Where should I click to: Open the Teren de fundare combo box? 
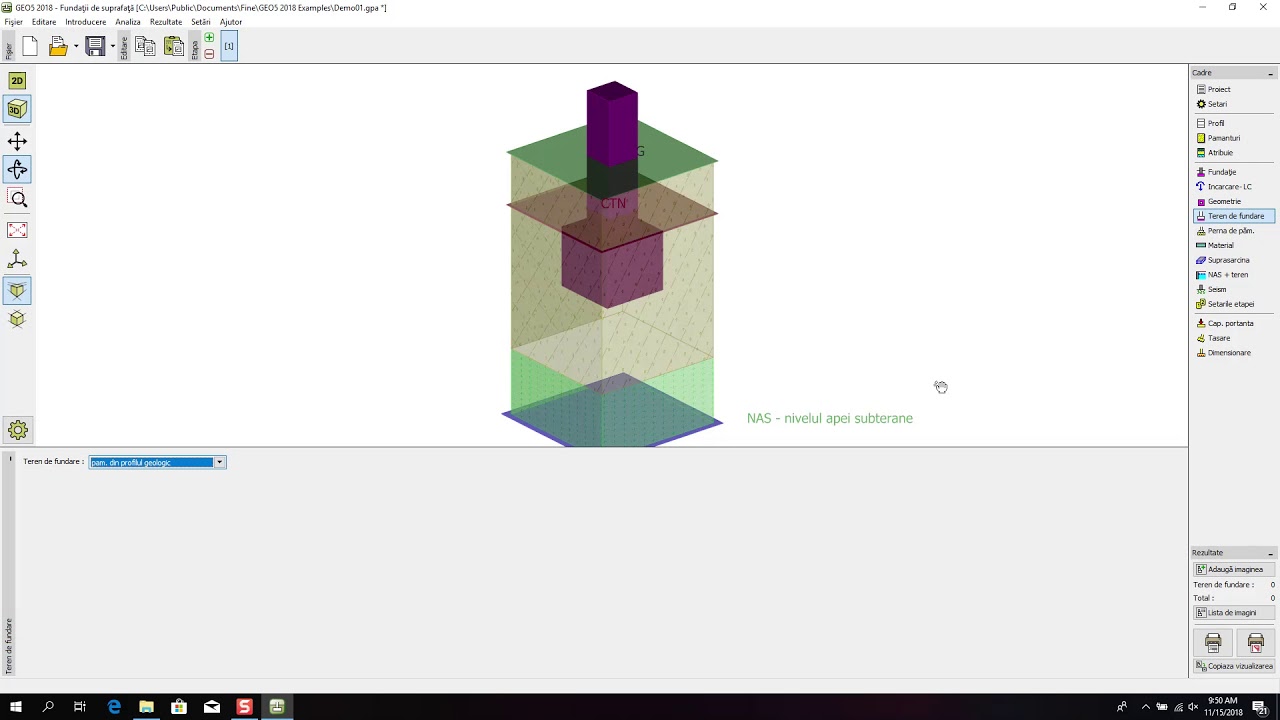(x=158, y=462)
